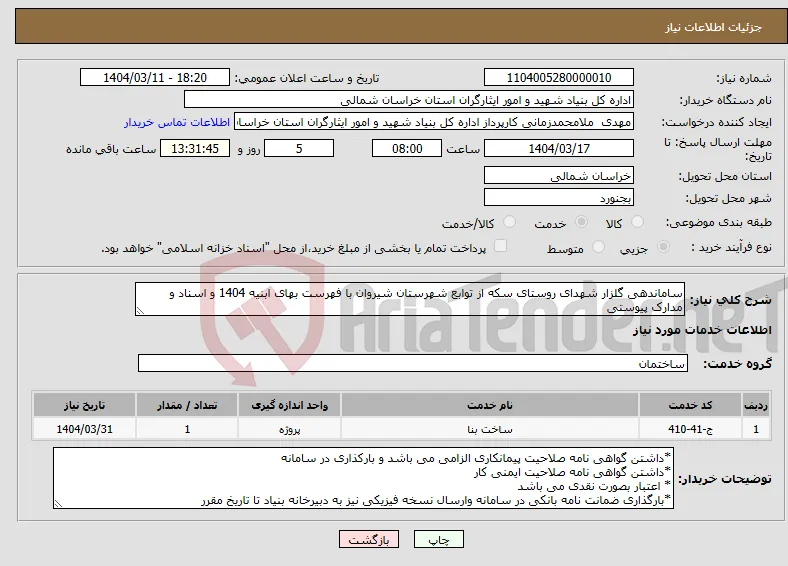This screenshot has height=566, width=788.
Task: Click the شماره نیاز field 1104005280000010
Action: (559, 77)
